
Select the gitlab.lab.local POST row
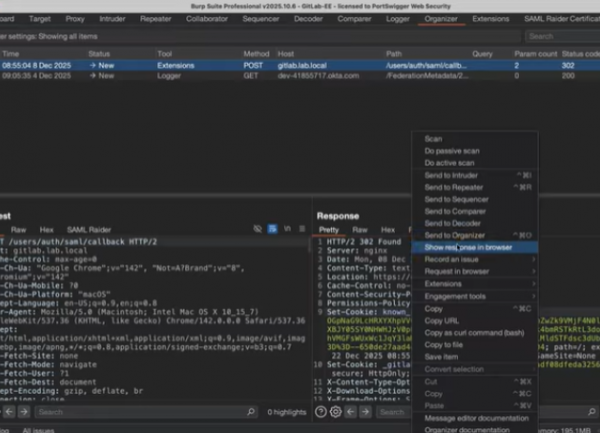[x=300, y=65]
